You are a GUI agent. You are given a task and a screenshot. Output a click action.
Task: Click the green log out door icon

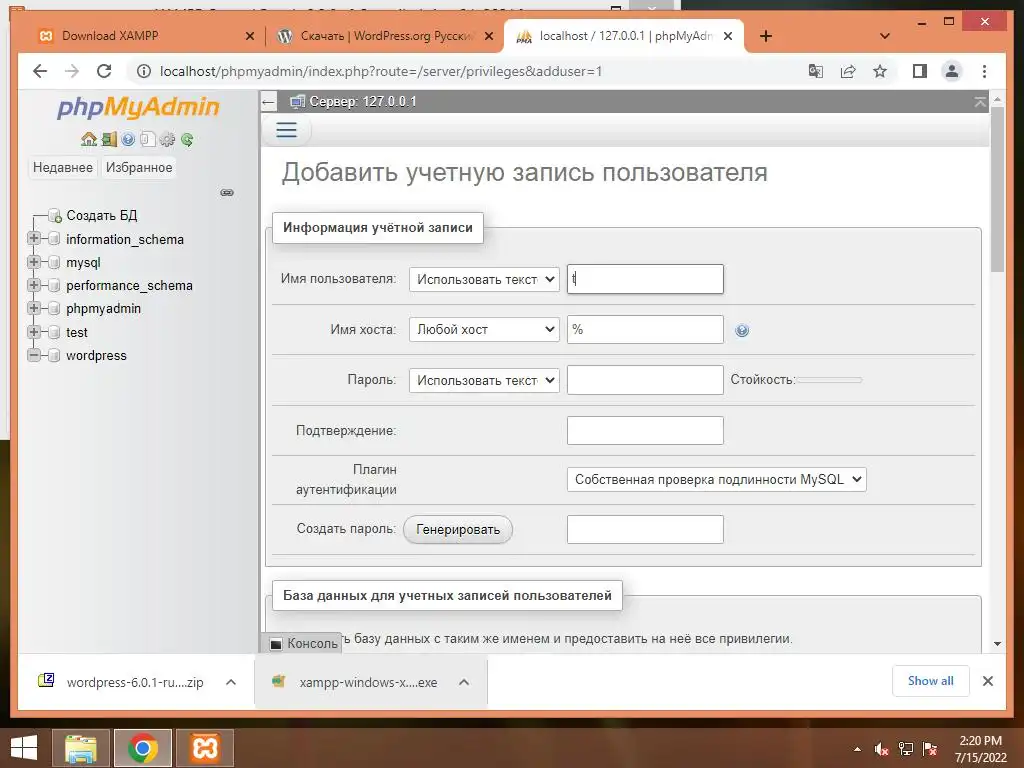coord(109,139)
